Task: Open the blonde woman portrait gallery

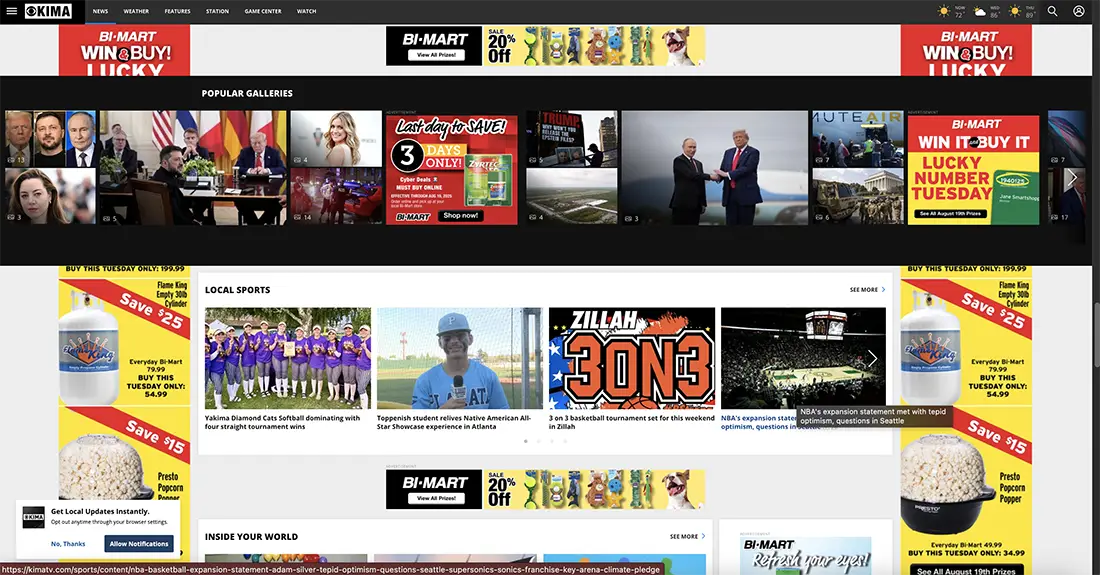Action: (x=336, y=138)
